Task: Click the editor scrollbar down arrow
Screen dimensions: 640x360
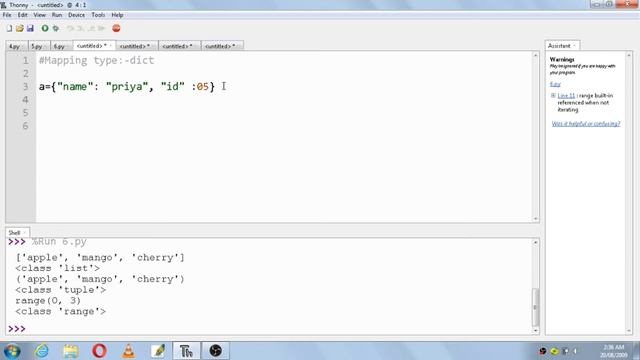Action: (536, 219)
